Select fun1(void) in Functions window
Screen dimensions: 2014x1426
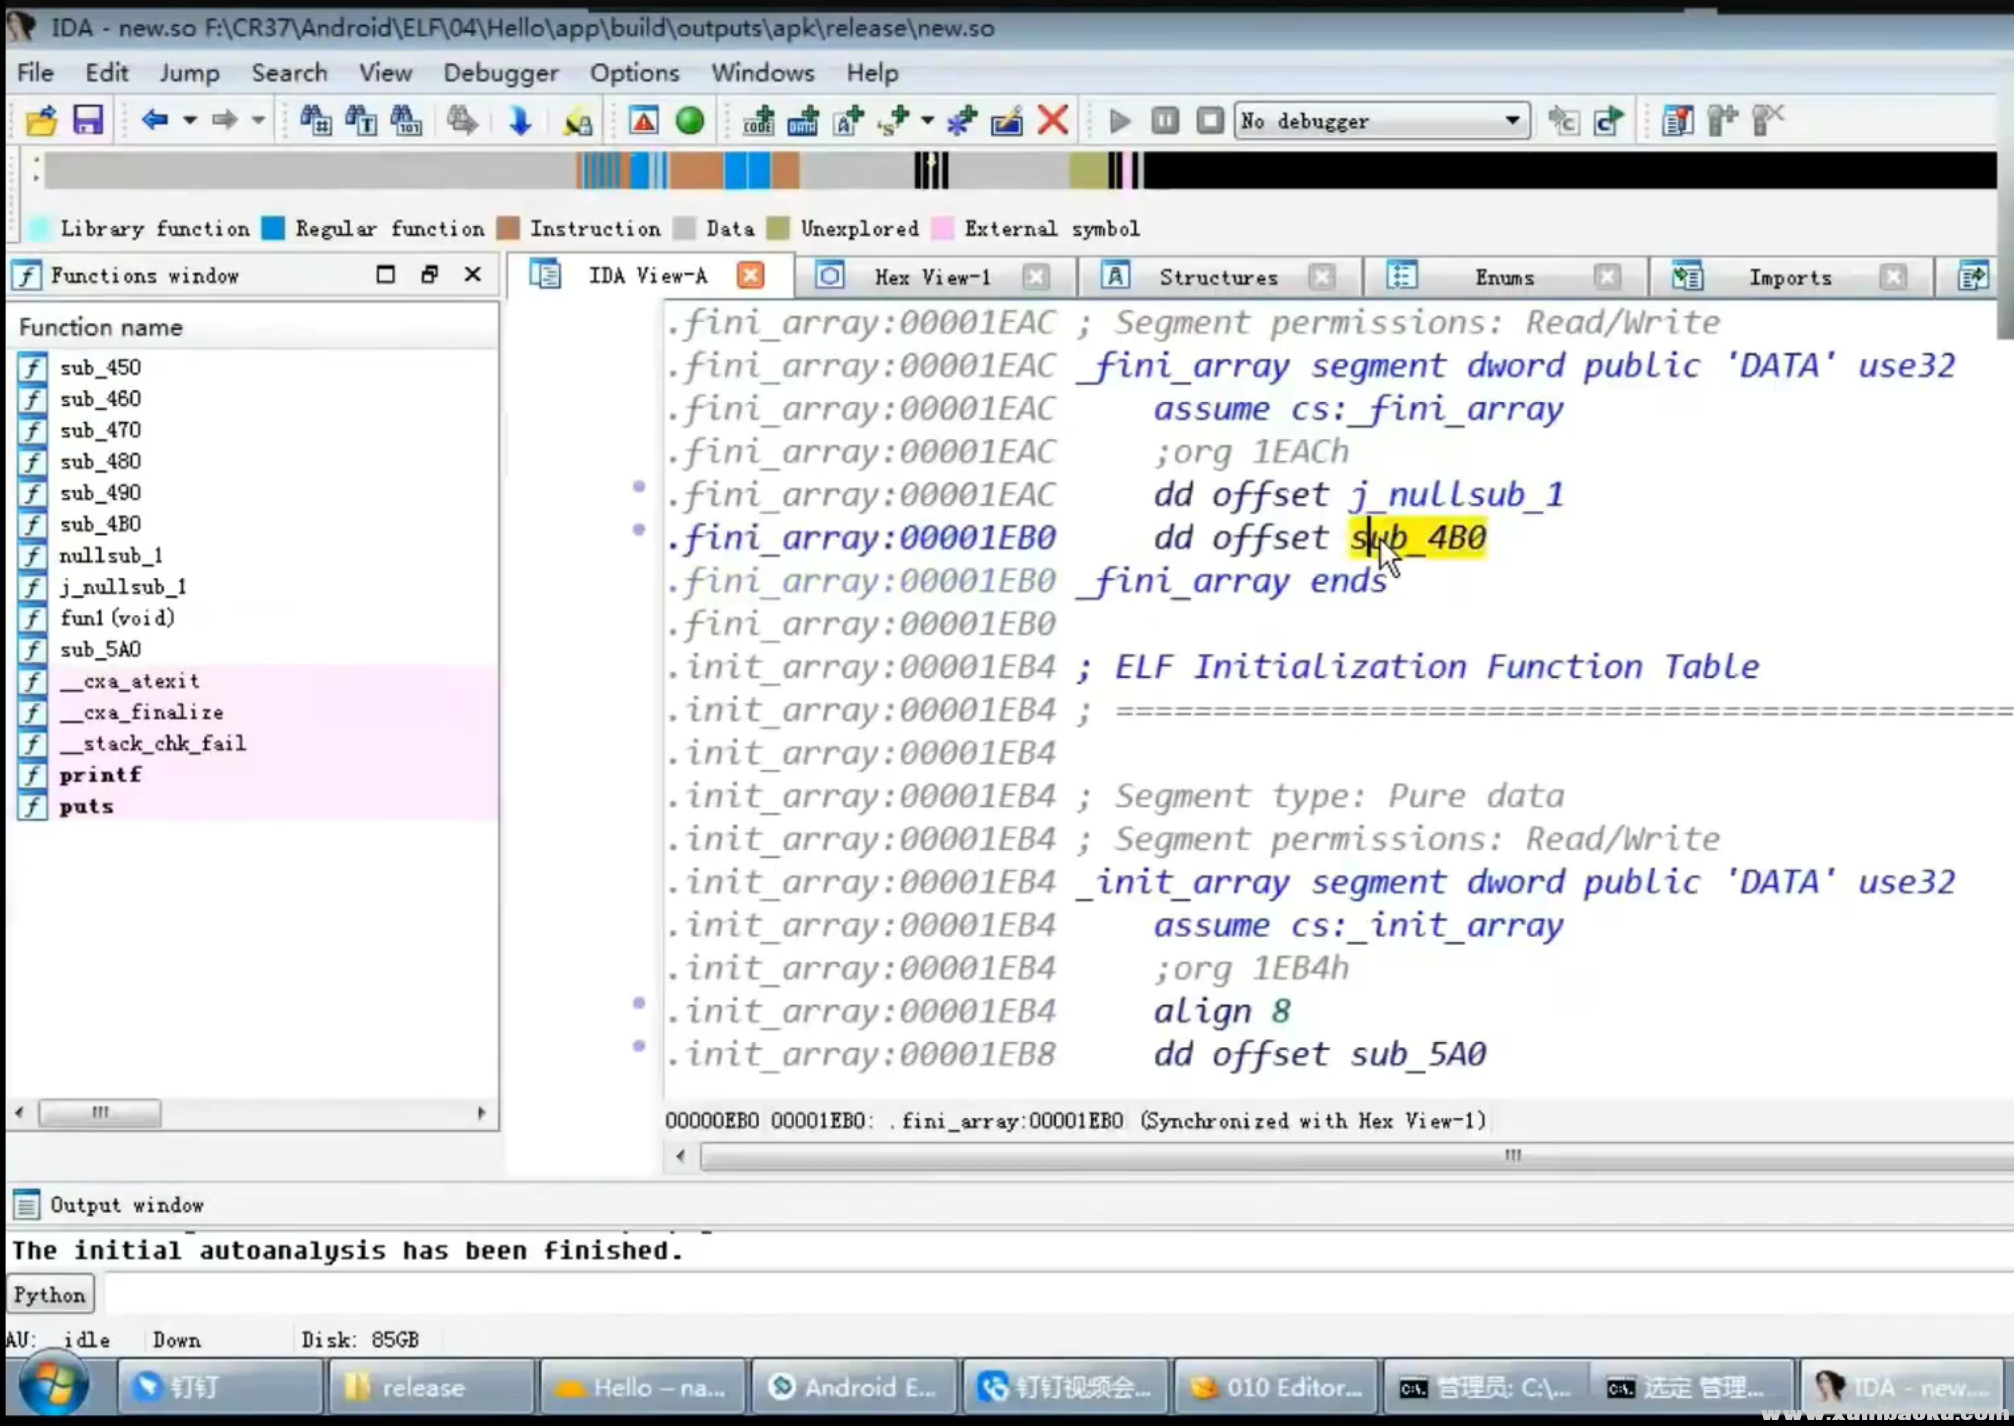(116, 618)
